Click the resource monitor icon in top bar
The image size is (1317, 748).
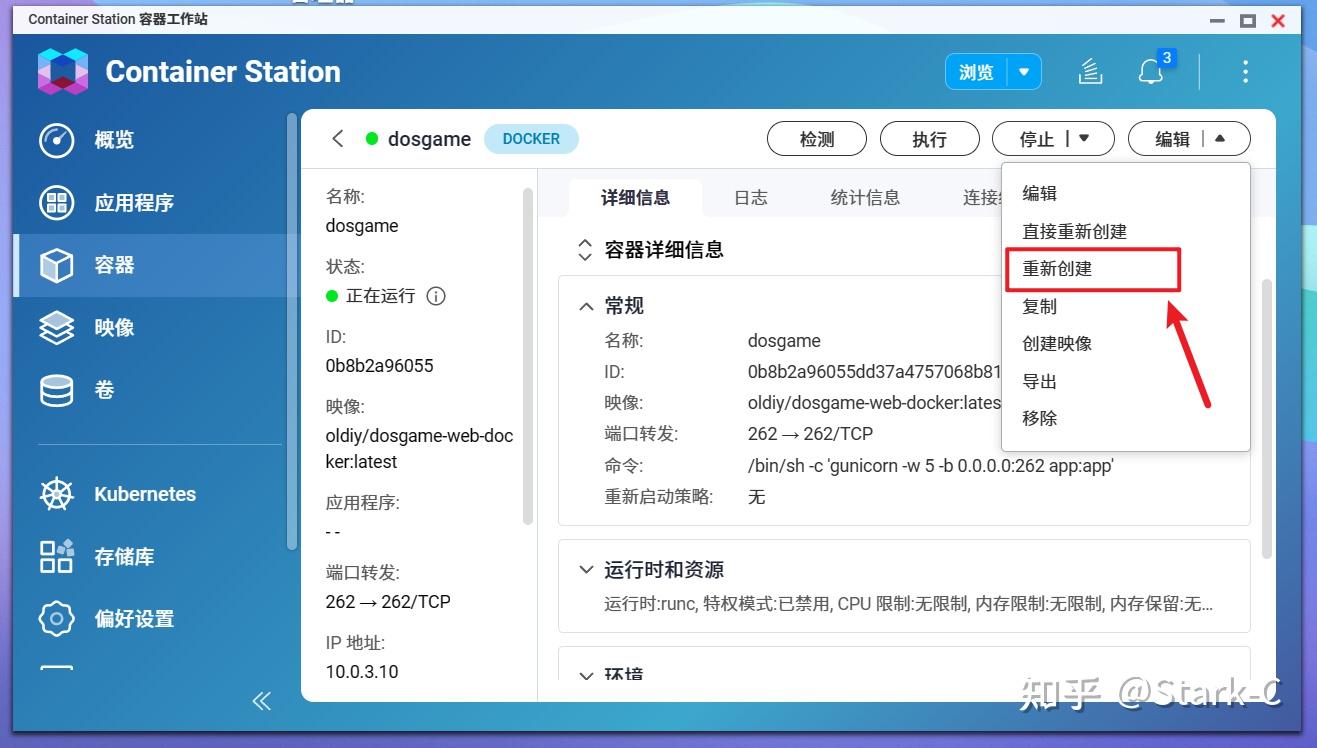[x=1089, y=71]
